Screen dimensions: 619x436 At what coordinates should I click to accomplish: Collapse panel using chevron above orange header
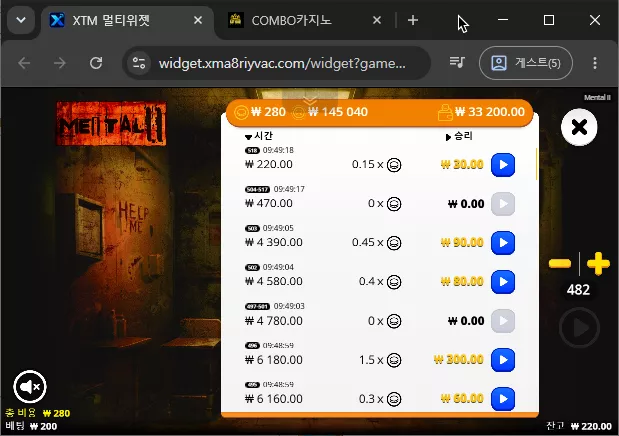[310, 101]
